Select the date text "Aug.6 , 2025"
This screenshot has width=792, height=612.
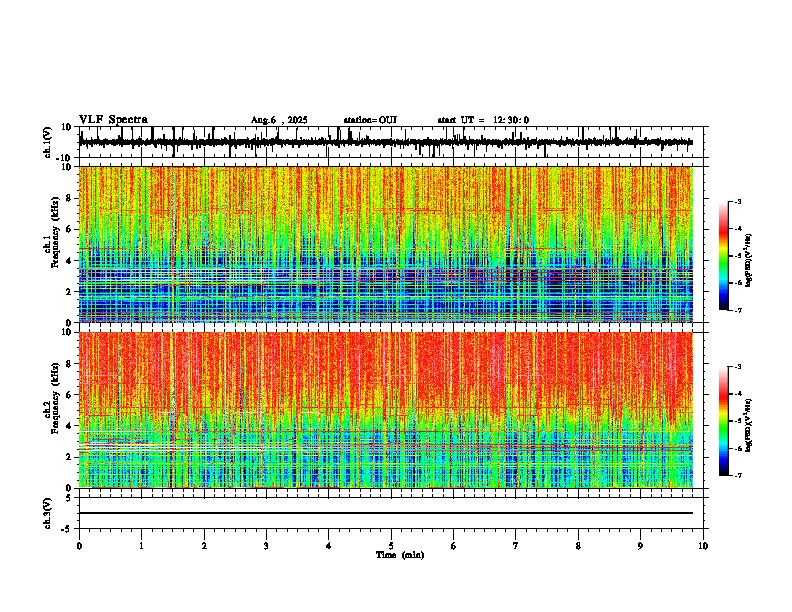[x=279, y=120]
